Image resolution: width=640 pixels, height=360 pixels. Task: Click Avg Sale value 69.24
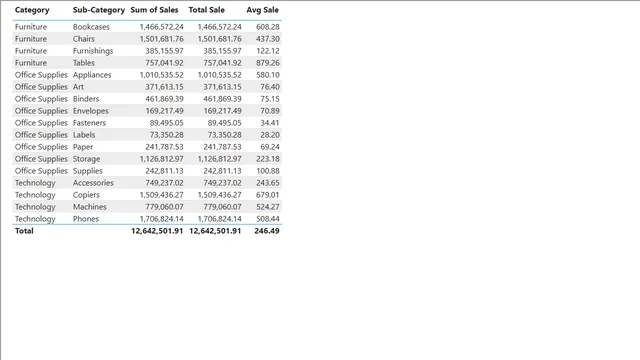[270, 147]
